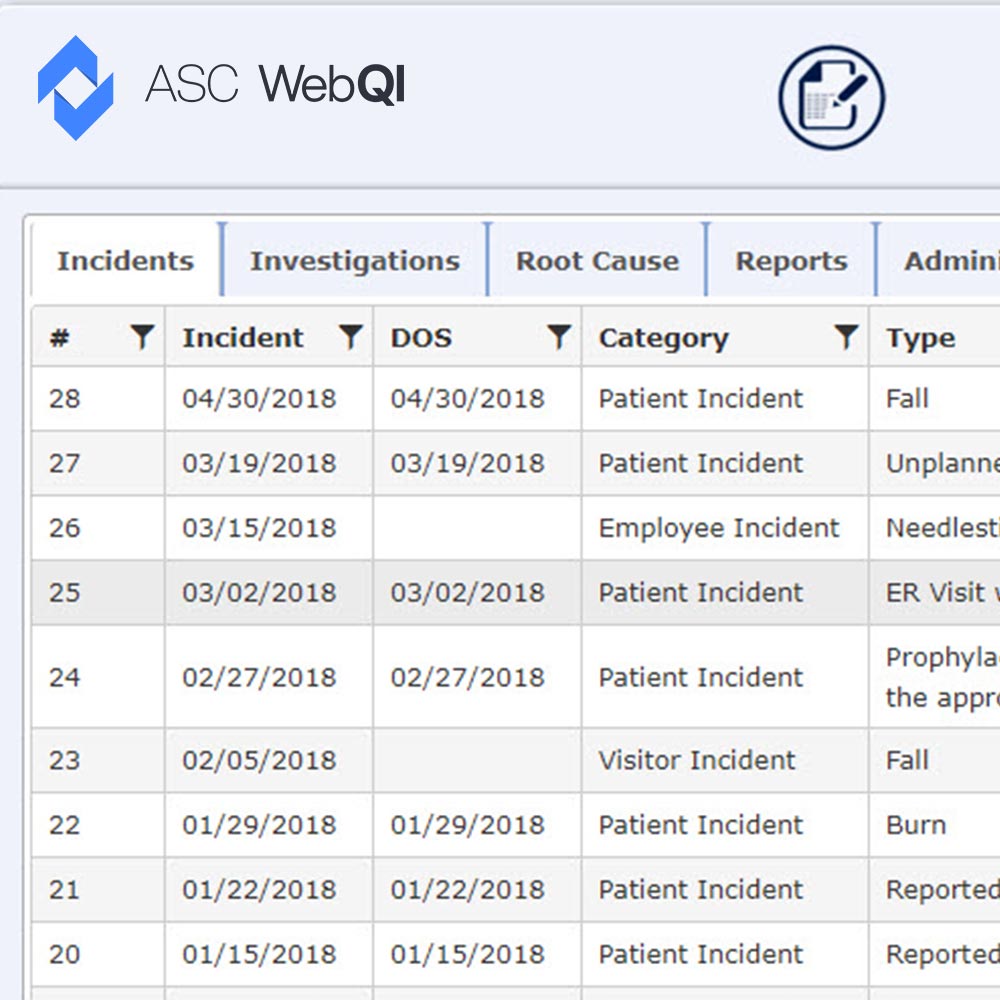Image resolution: width=1000 pixels, height=1000 pixels.
Task: Click Burn incident row 22
Action: tap(915, 825)
